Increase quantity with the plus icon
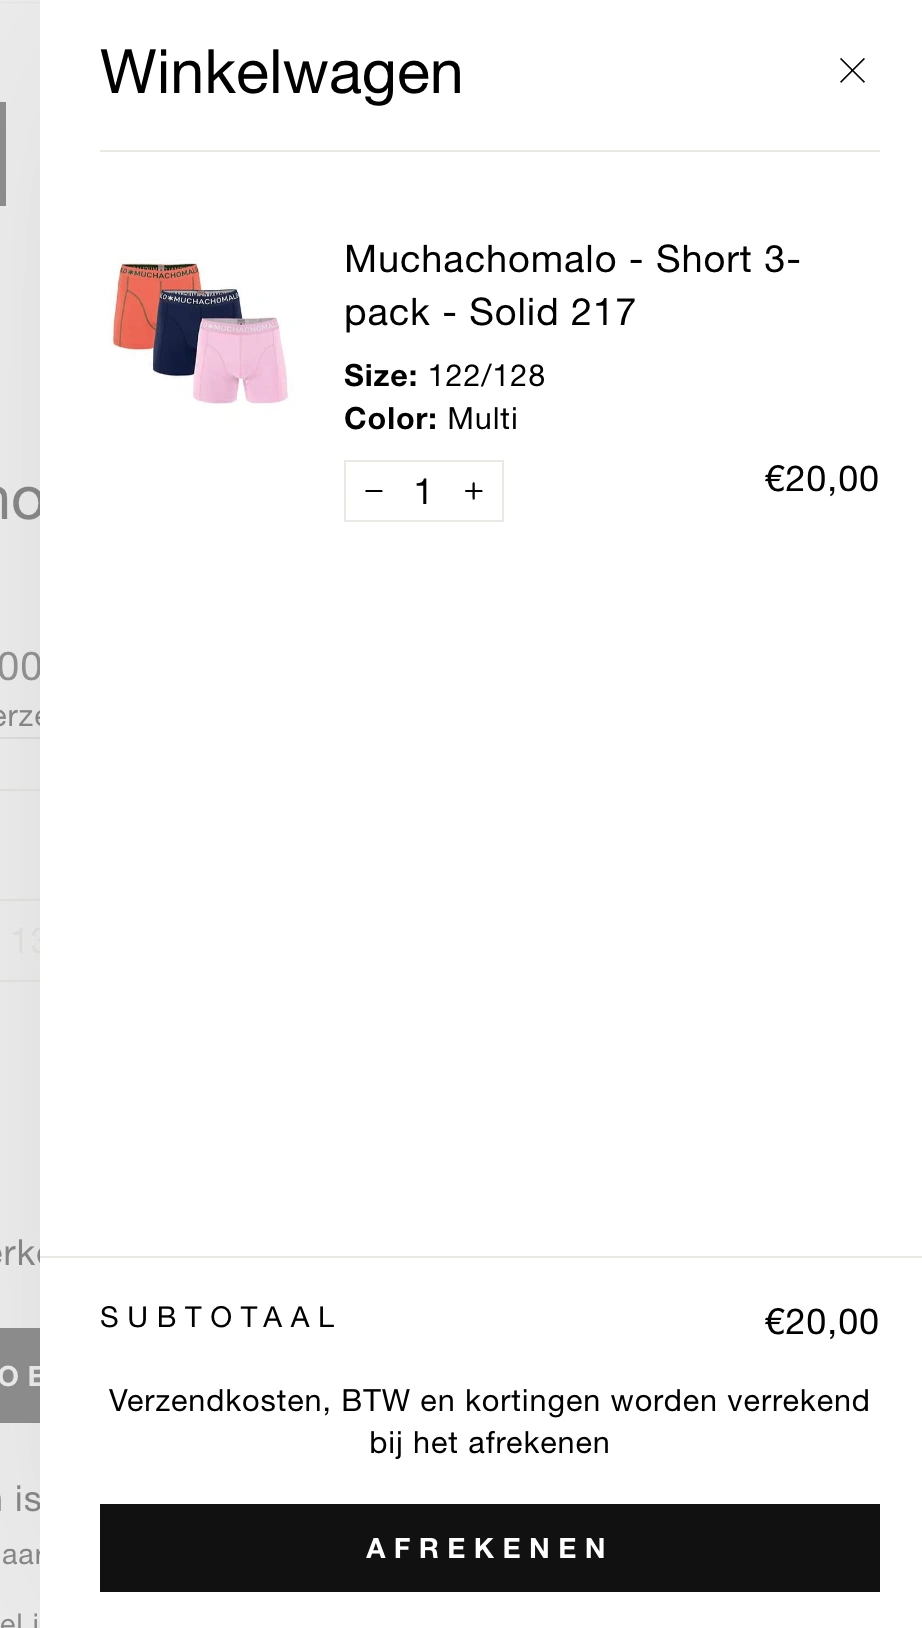 point(474,491)
